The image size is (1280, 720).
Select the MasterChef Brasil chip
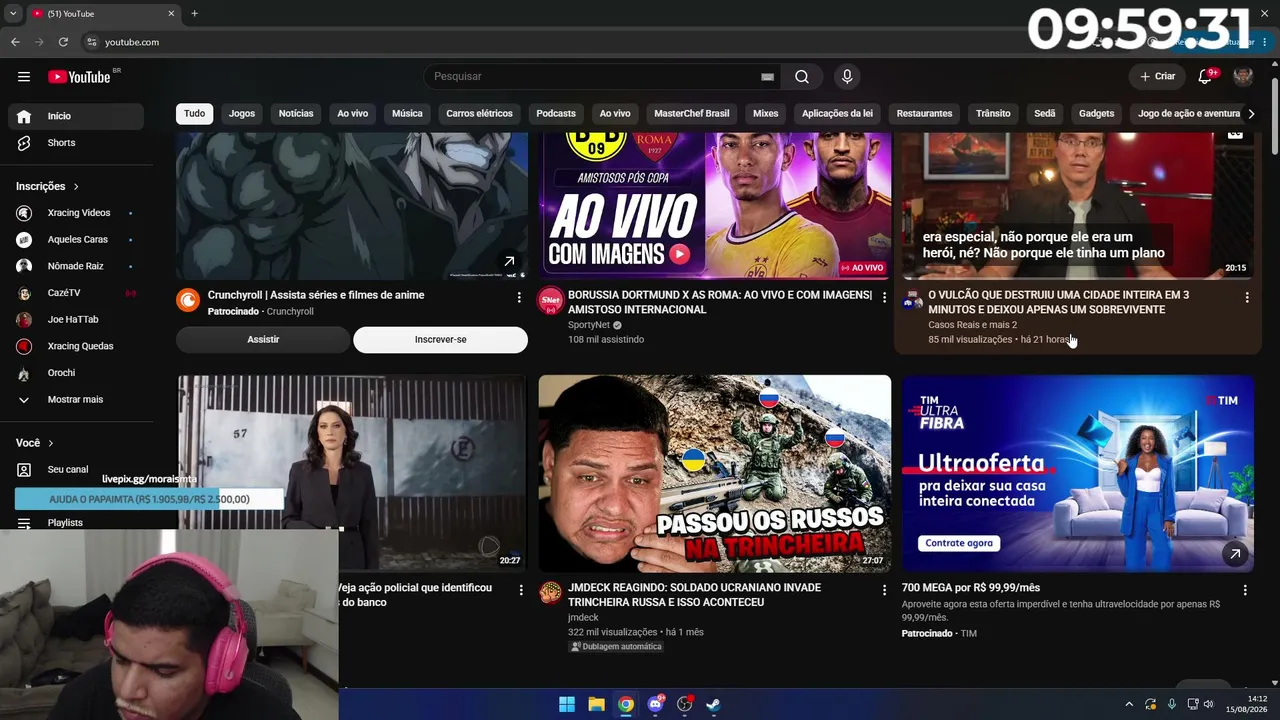(x=692, y=114)
